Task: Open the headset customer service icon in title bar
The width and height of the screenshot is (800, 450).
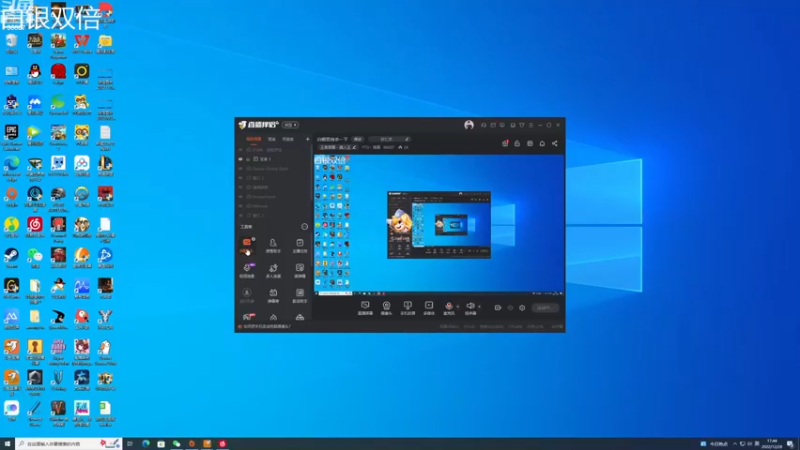Action: pos(483,125)
